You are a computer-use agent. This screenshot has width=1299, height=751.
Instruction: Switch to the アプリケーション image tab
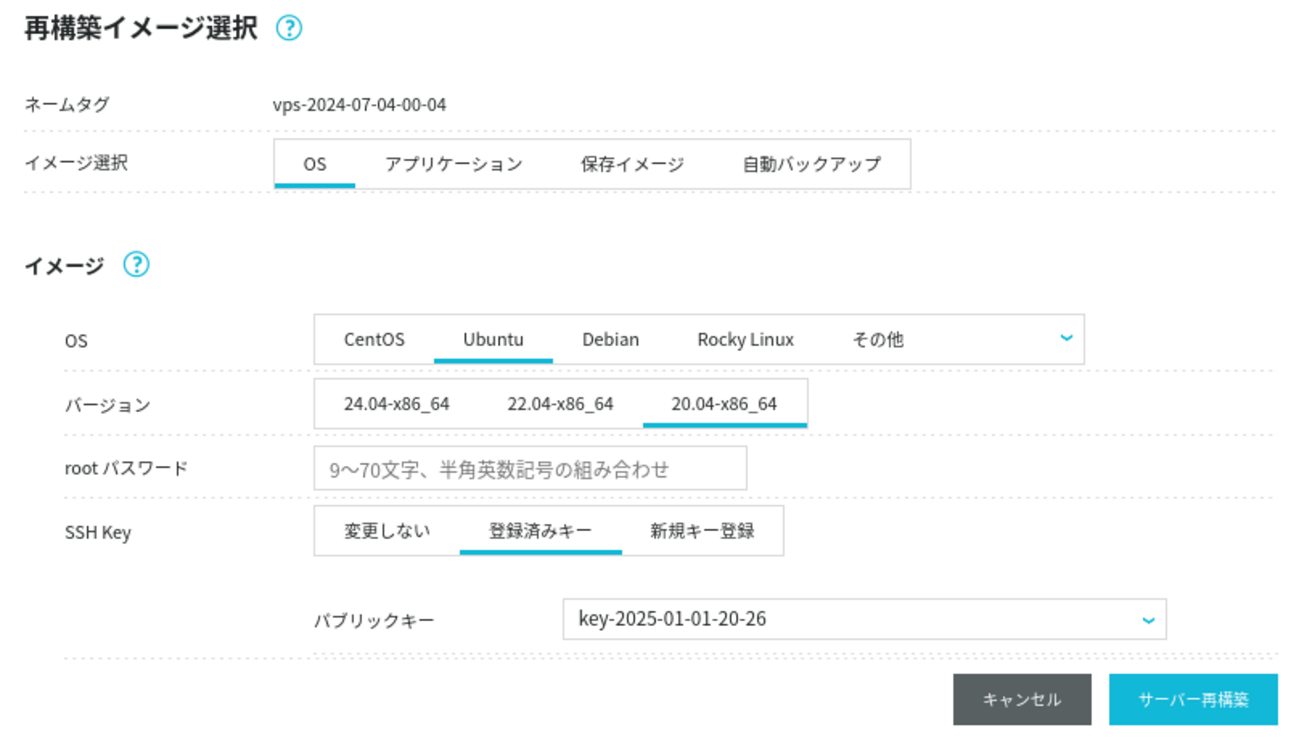click(454, 164)
